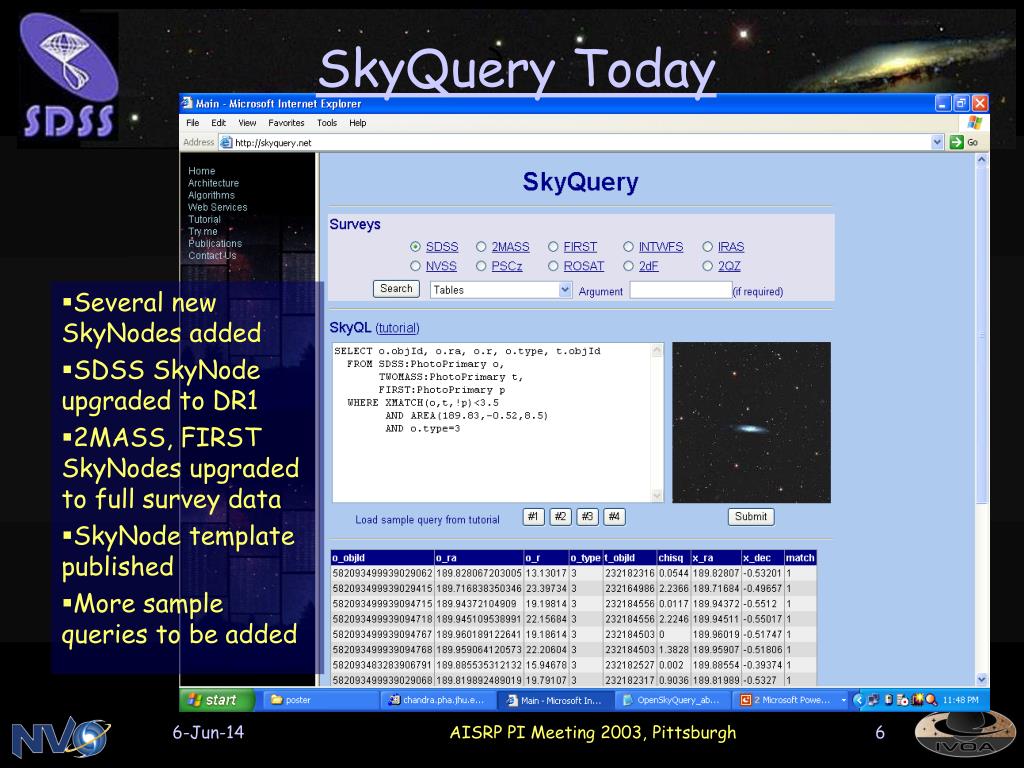Open the 2MASS survey link
The image size is (1024, 768).
pos(510,247)
